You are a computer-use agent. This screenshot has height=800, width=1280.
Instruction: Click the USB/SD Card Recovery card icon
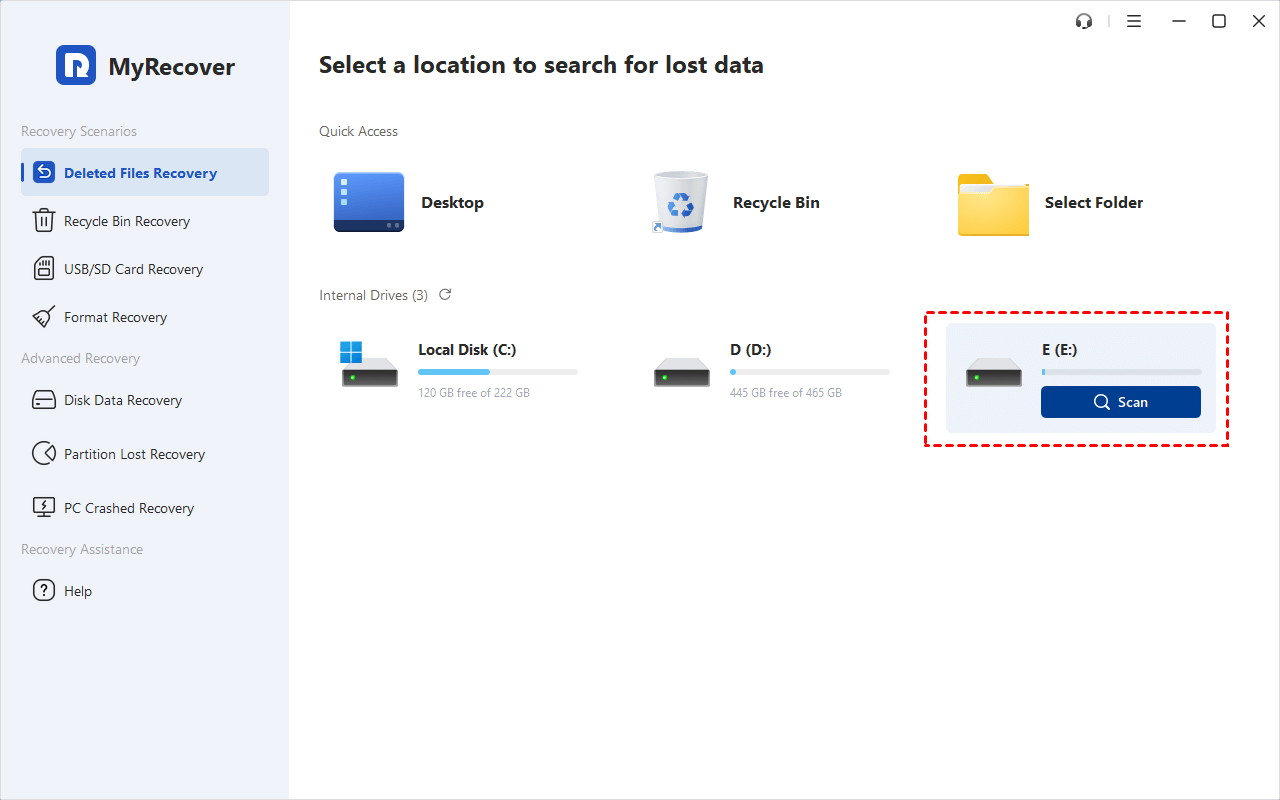point(44,269)
